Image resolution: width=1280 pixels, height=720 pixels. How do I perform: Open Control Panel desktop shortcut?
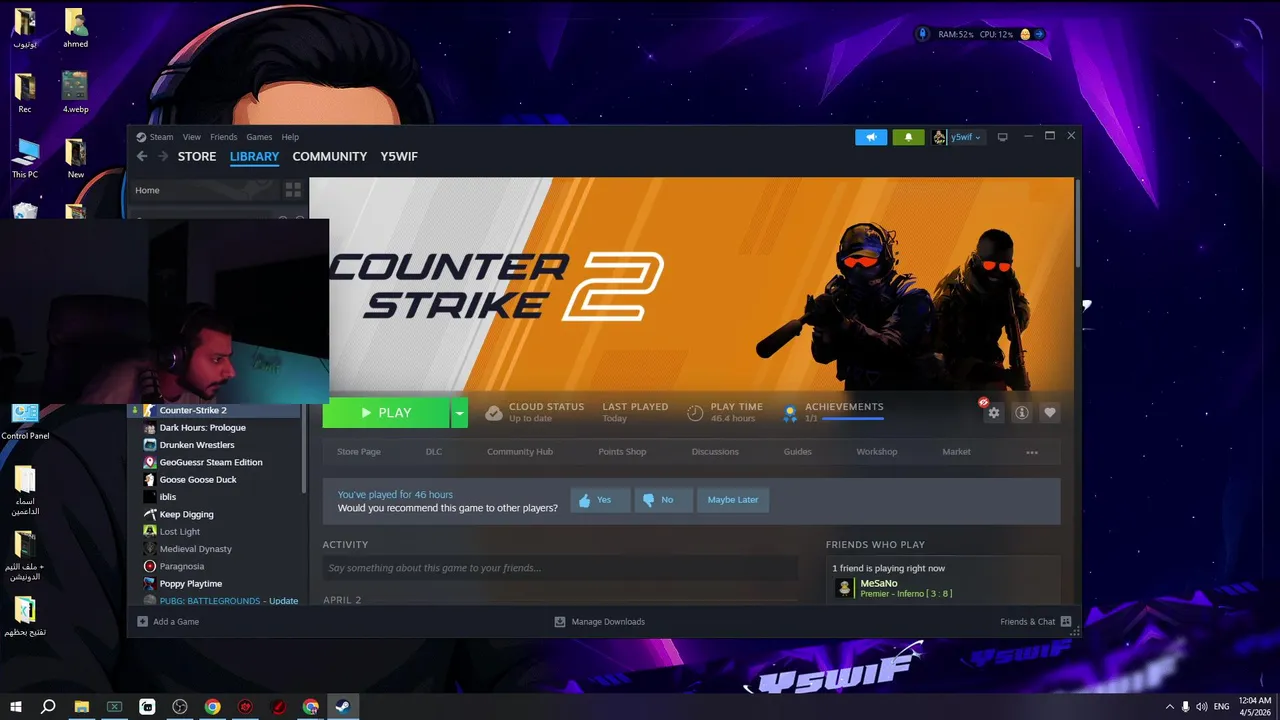(25, 420)
